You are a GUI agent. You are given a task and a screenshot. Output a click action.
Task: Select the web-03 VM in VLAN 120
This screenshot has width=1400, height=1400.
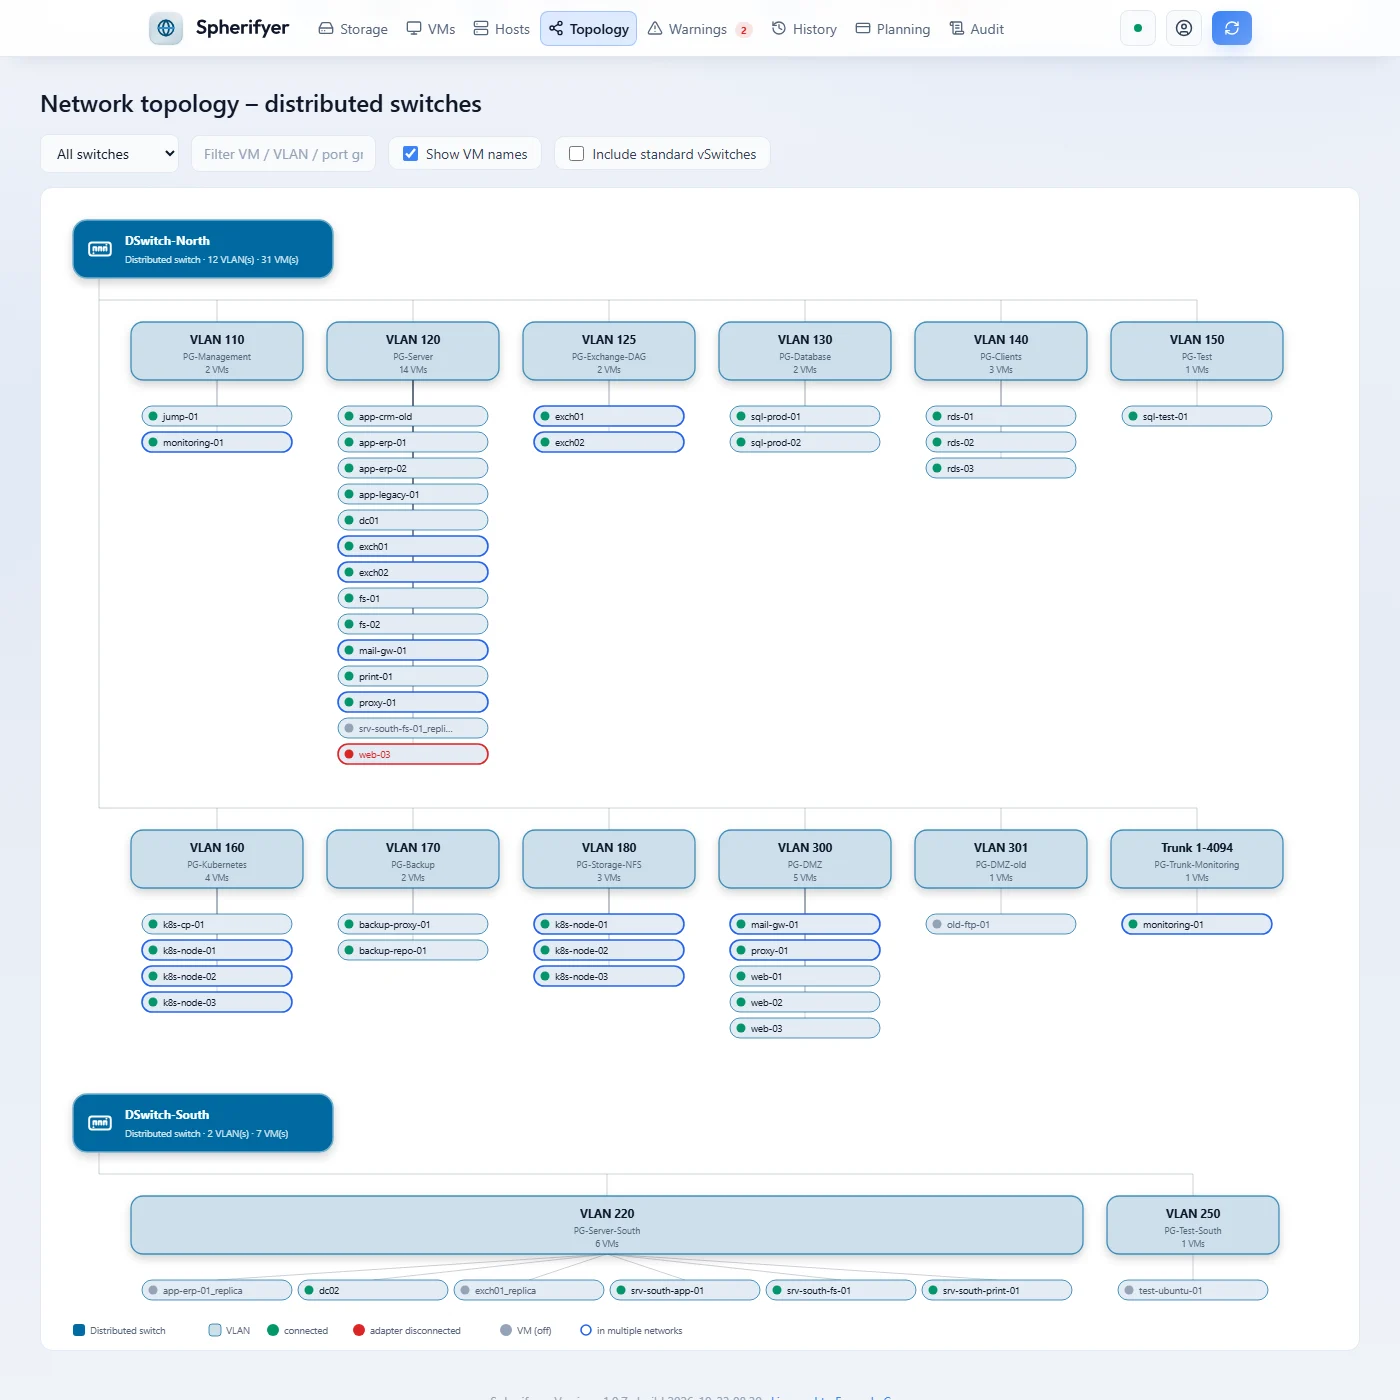pos(413,754)
